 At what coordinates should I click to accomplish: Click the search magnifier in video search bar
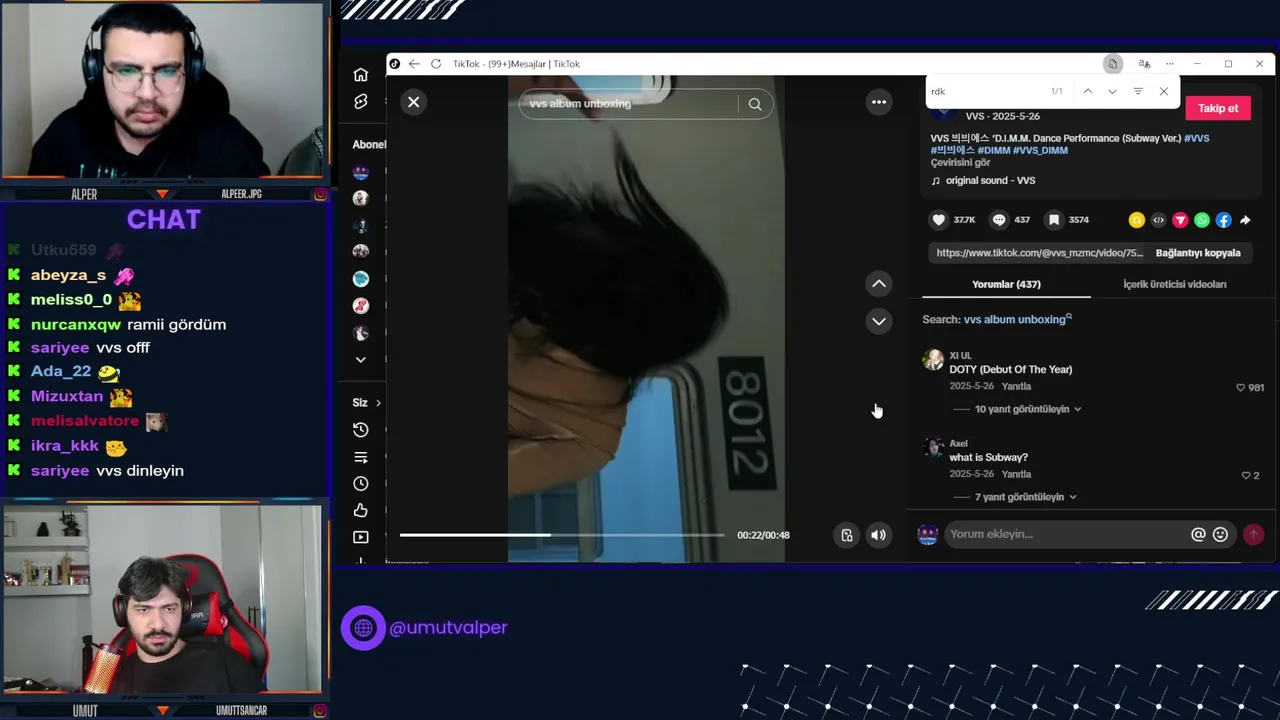click(x=755, y=104)
